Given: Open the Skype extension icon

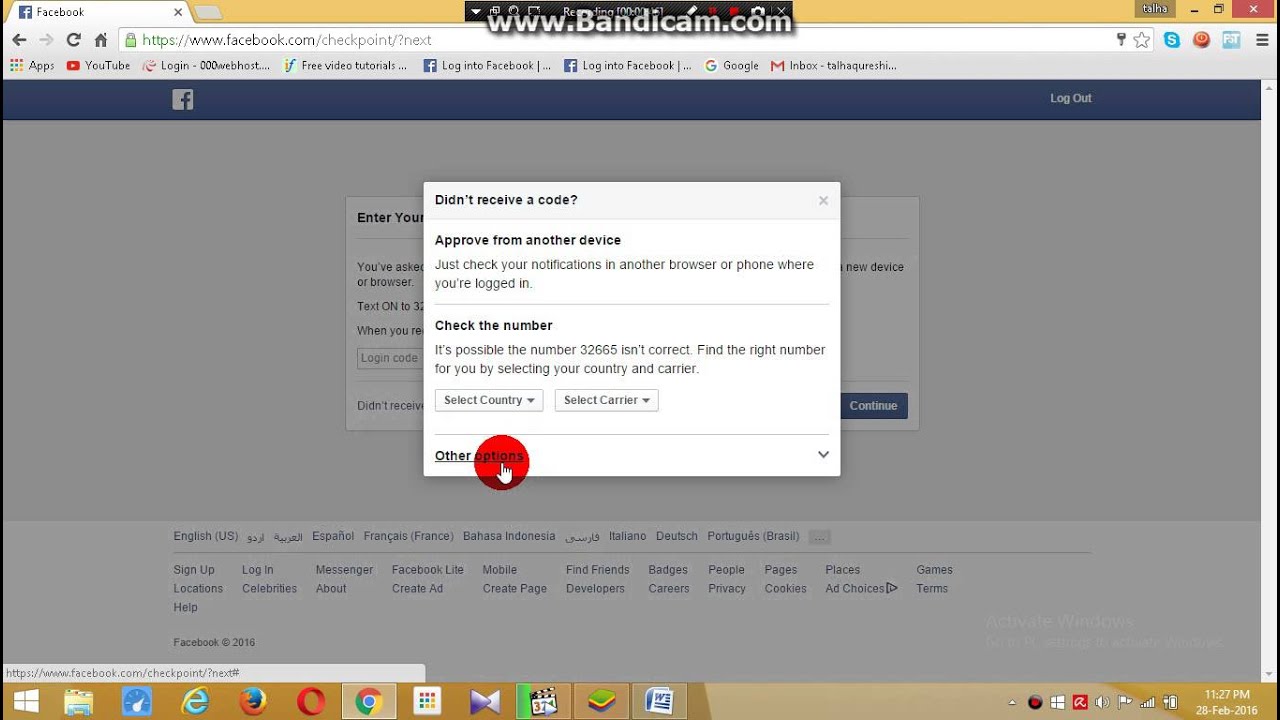Looking at the screenshot, I should pyautogui.click(x=1172, y=40).
